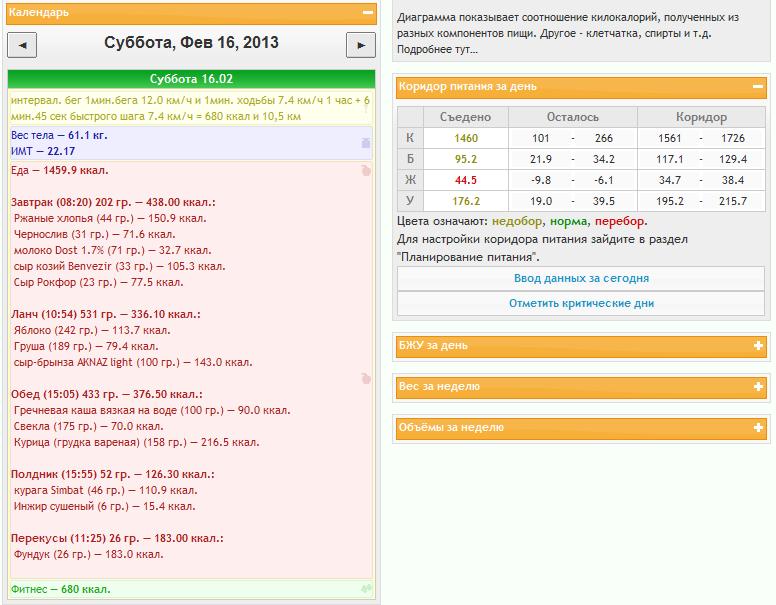Click the red fat value 44.5
776x605 pixels.
click(466, 180)
